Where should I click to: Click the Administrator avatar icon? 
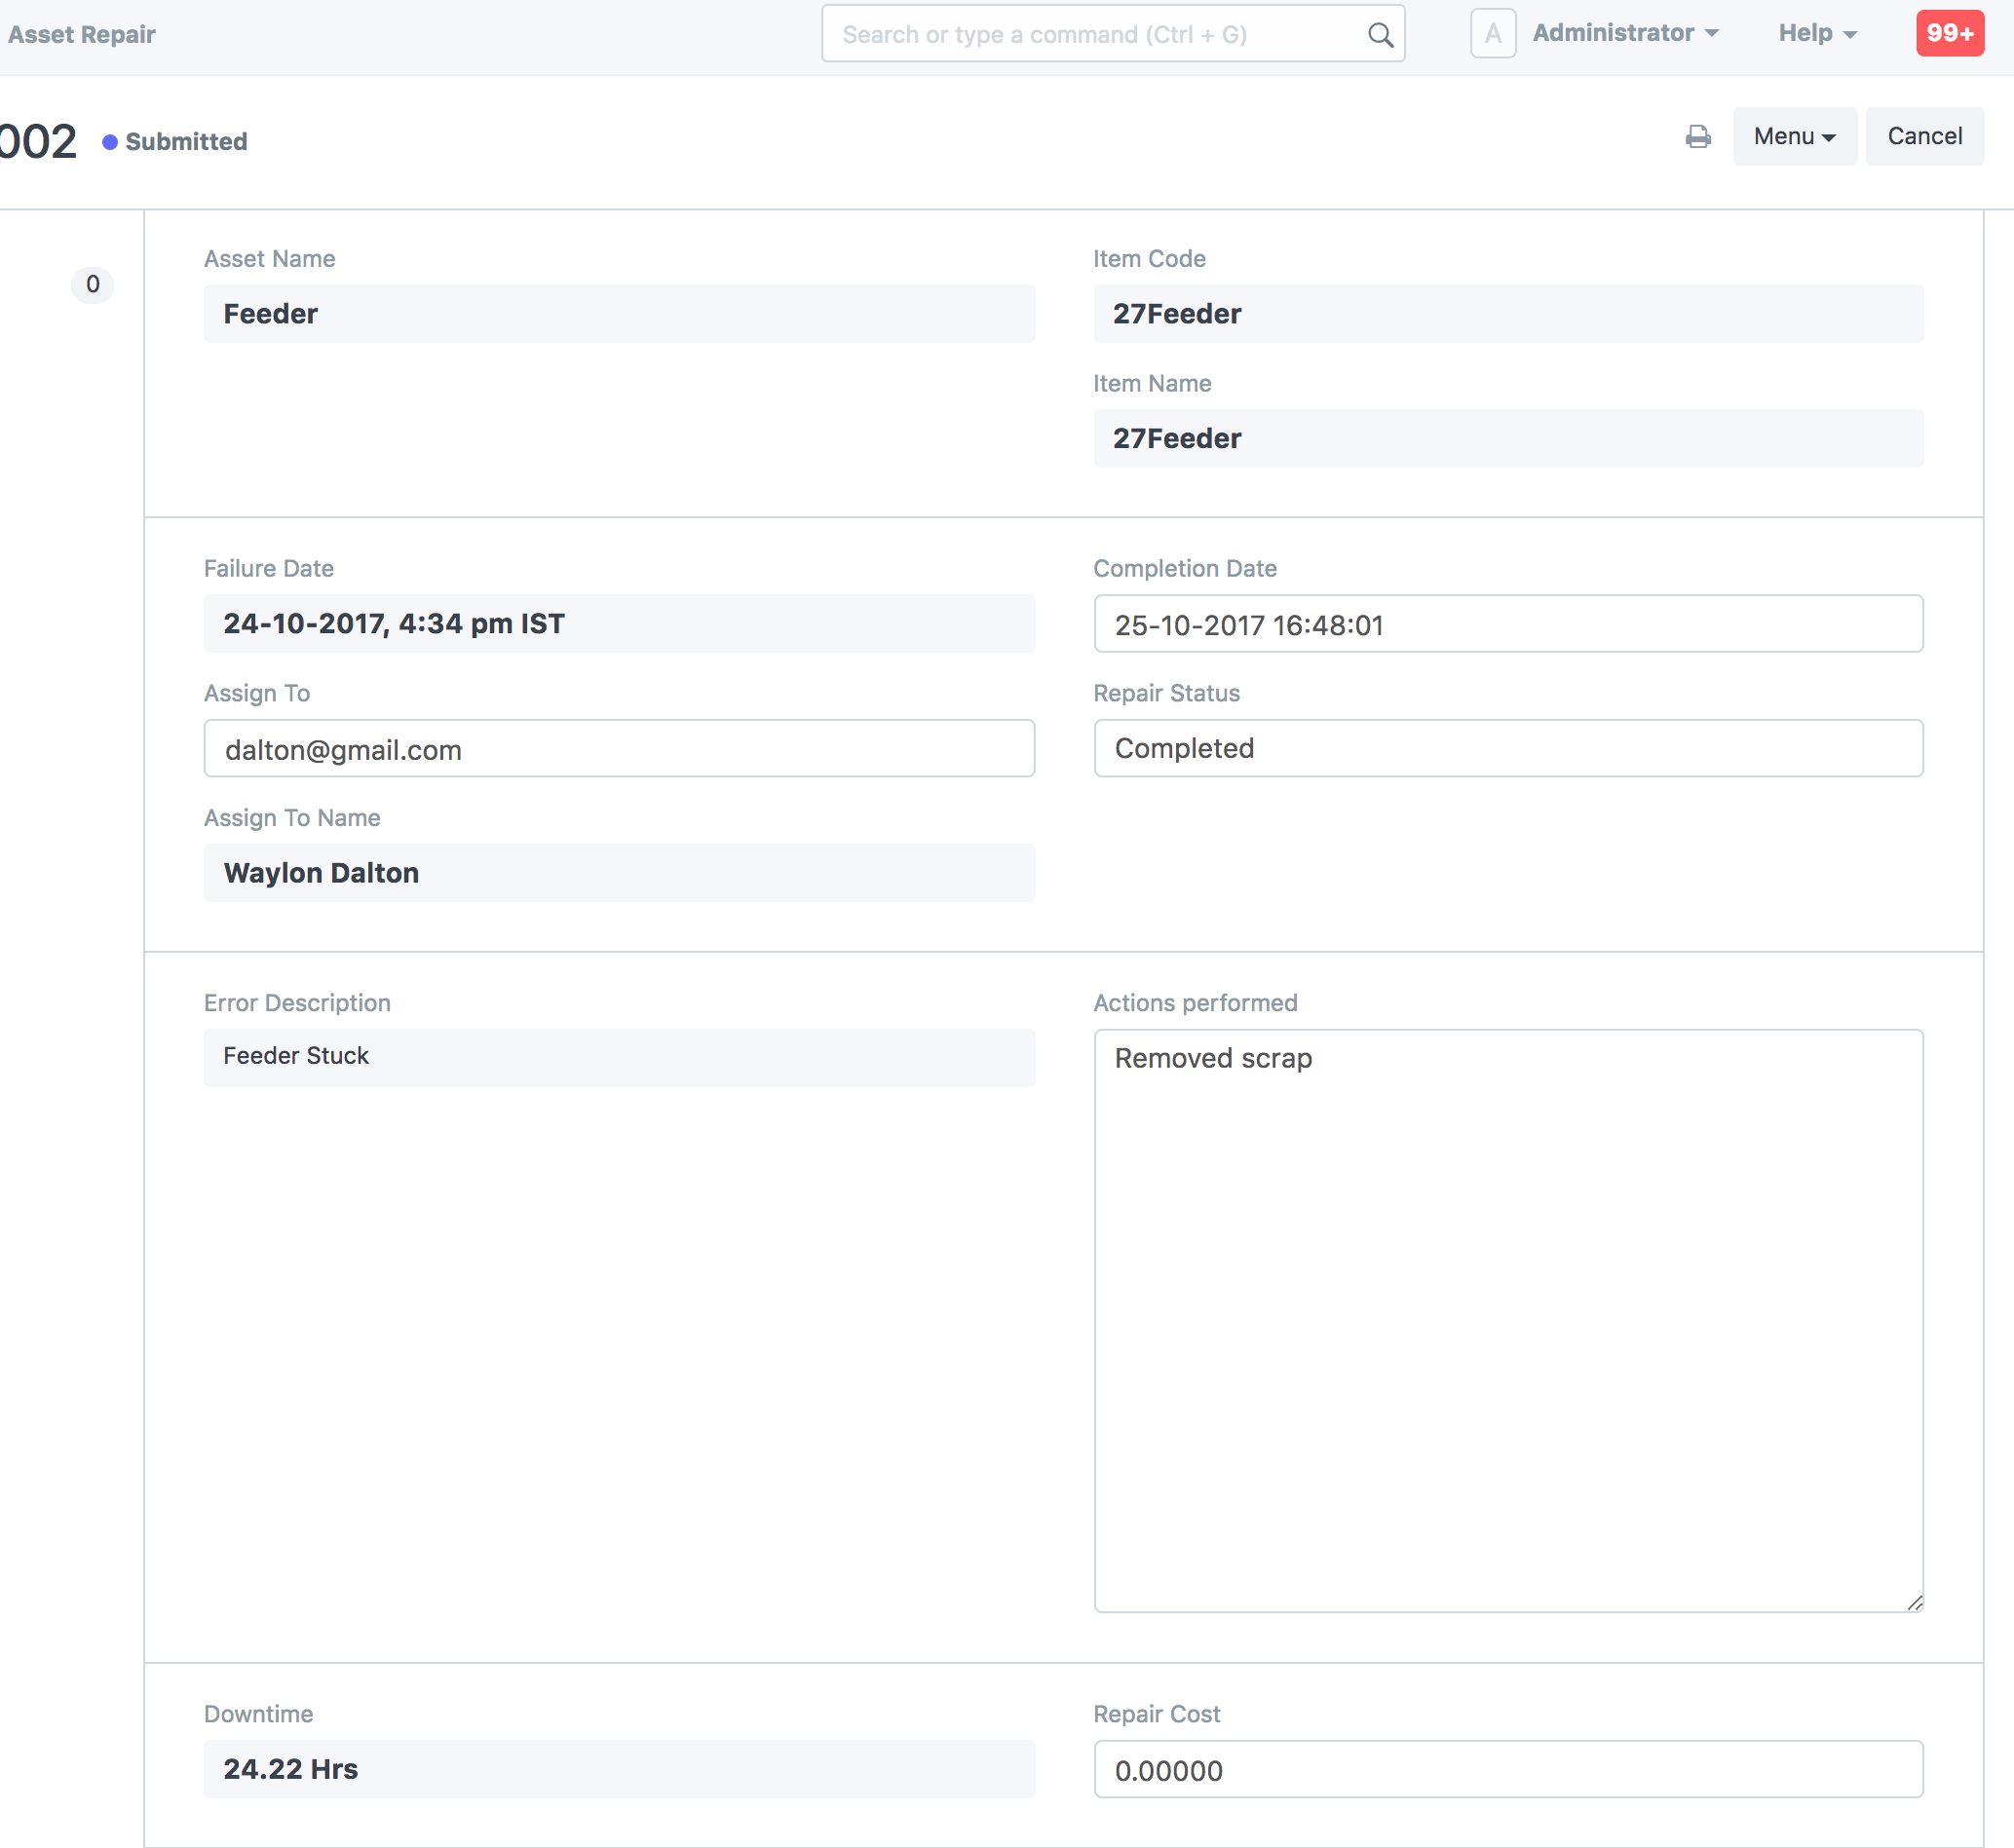tap(1492, 34)
